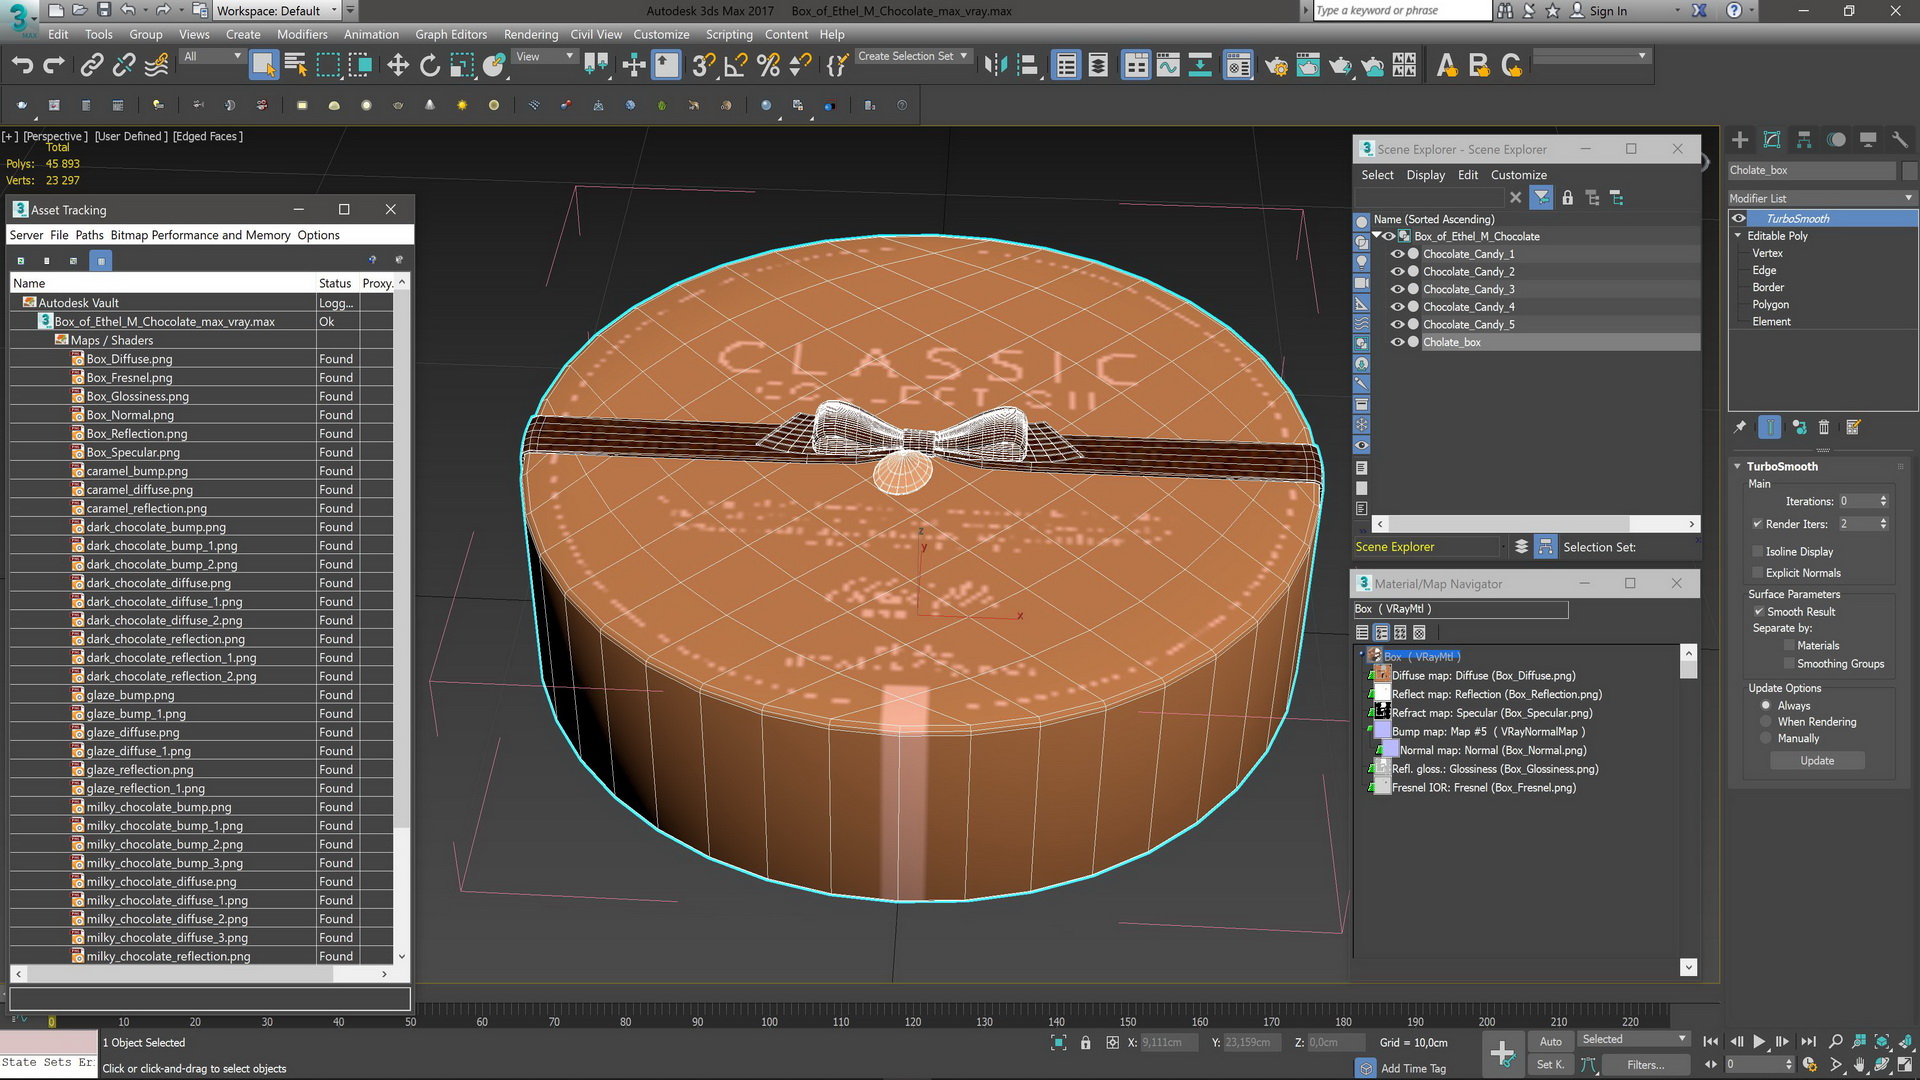1920x1080 pixels.
Task: Toggle the Percent Snap icon
Action: point(768,66)
